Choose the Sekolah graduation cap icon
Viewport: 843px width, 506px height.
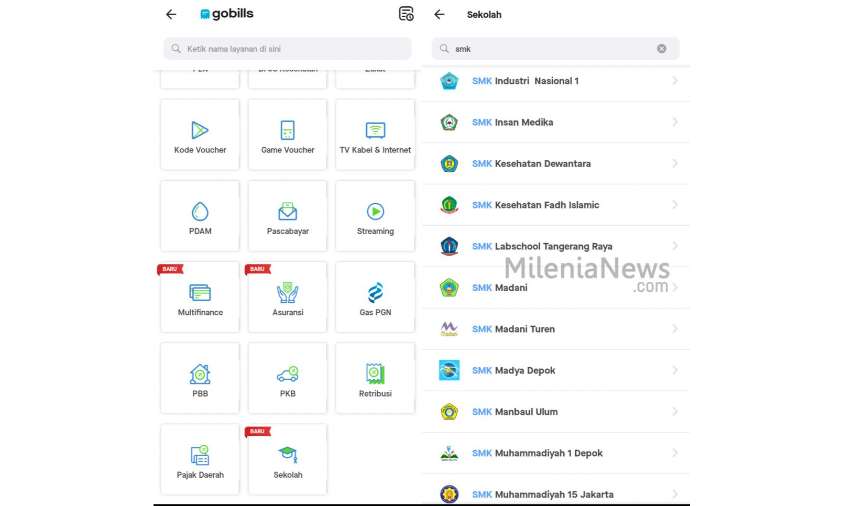click(x=287, y=454)
